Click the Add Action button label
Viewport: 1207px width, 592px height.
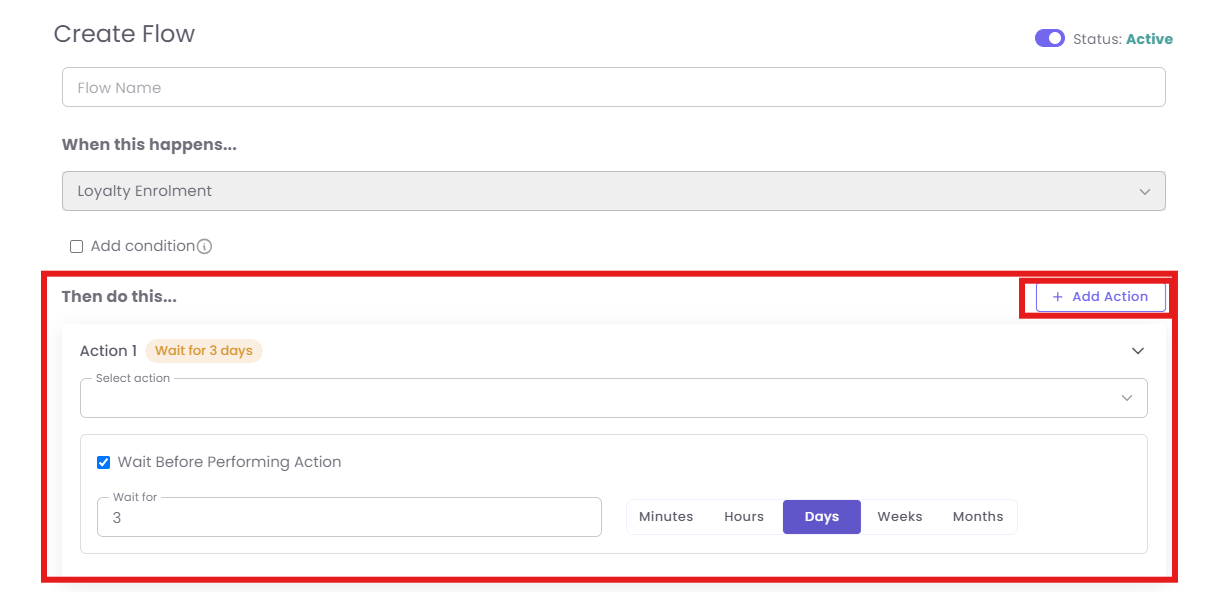tap(1110, 297)
